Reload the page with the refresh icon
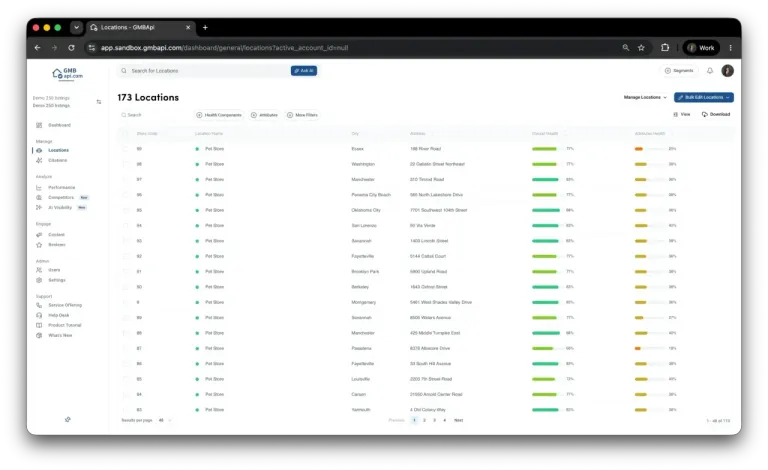Viewport: 768px width, 470px height. click(x=72, y=48)
